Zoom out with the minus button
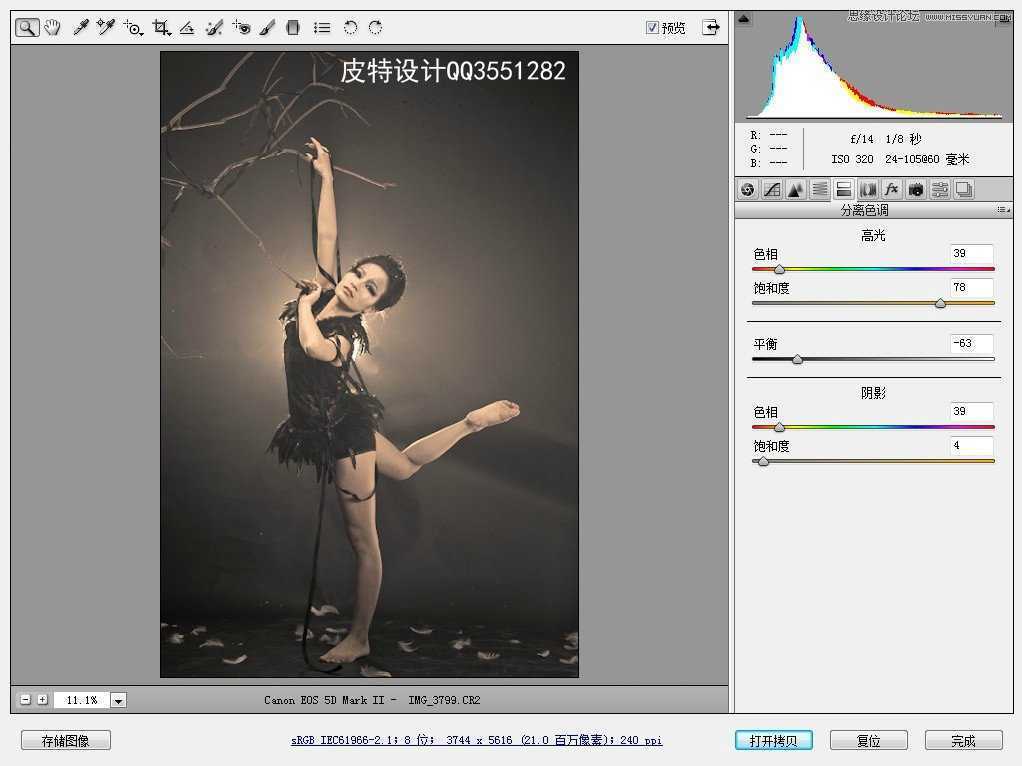Image resolution: width=1022 pixels, height=766 pixels. click(x=25, y=700)
